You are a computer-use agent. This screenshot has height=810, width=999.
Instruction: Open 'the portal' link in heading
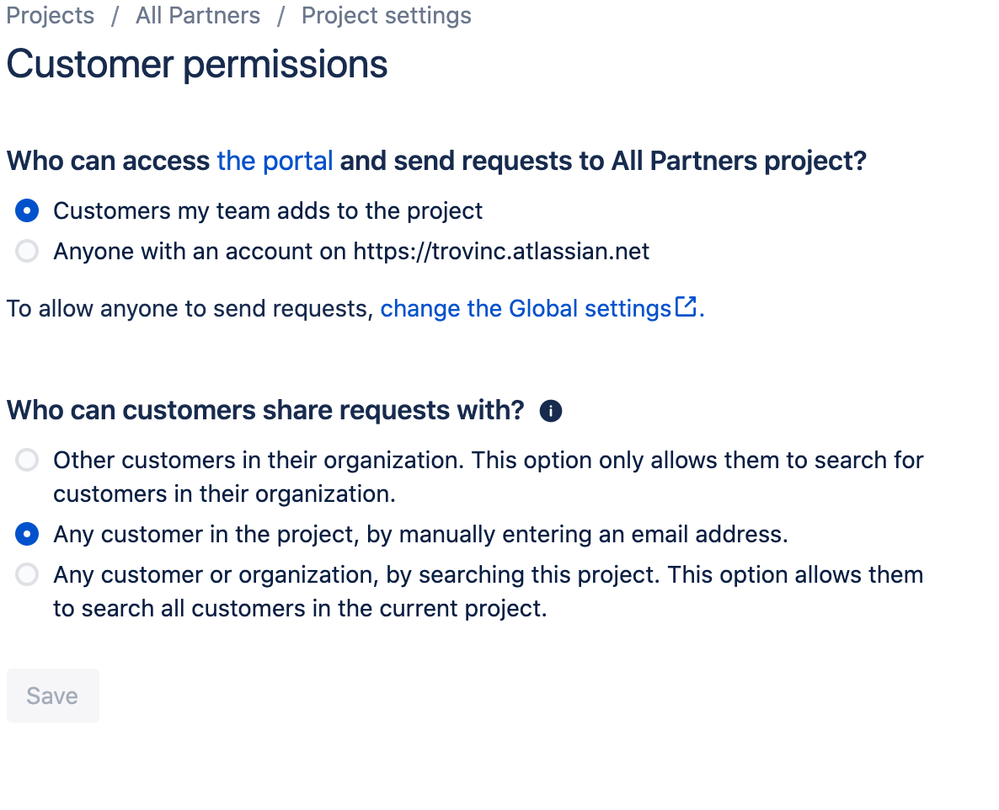click(x=275, y=161)
